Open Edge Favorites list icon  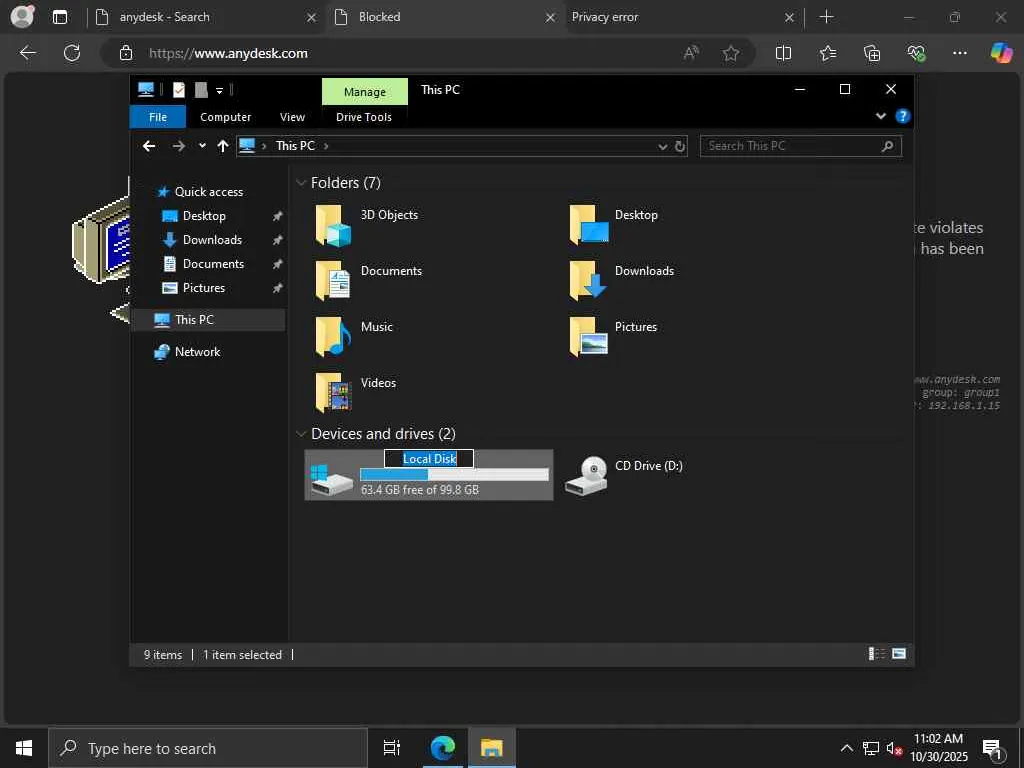pyautogui.click(x=827, y=54)
